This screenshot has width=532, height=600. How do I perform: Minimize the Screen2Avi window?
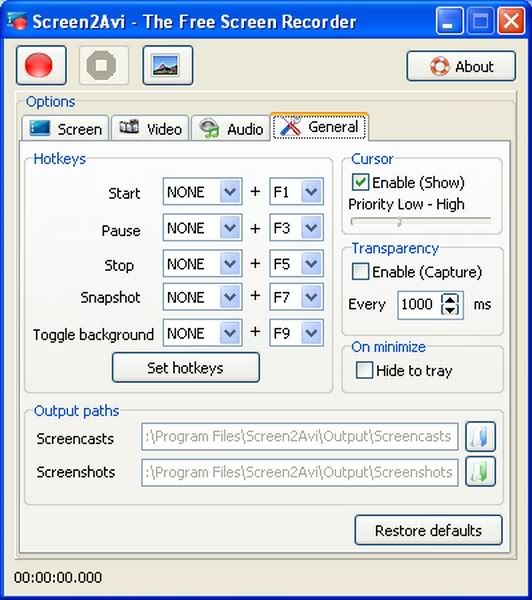(x=449, y=21)
